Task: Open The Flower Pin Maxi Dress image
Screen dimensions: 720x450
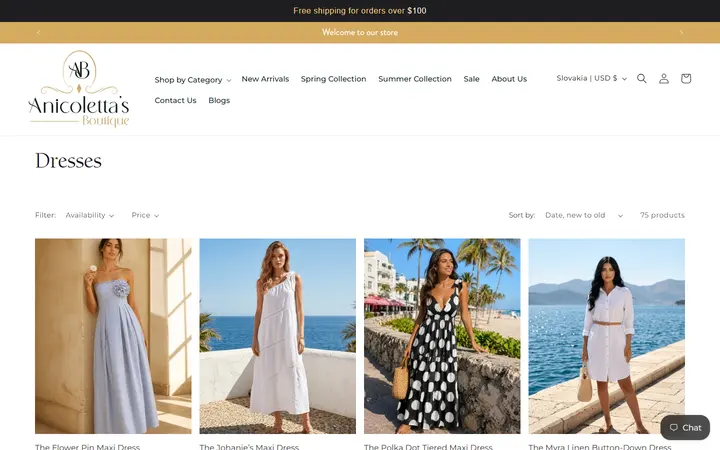Action: [x=113, y=336]
